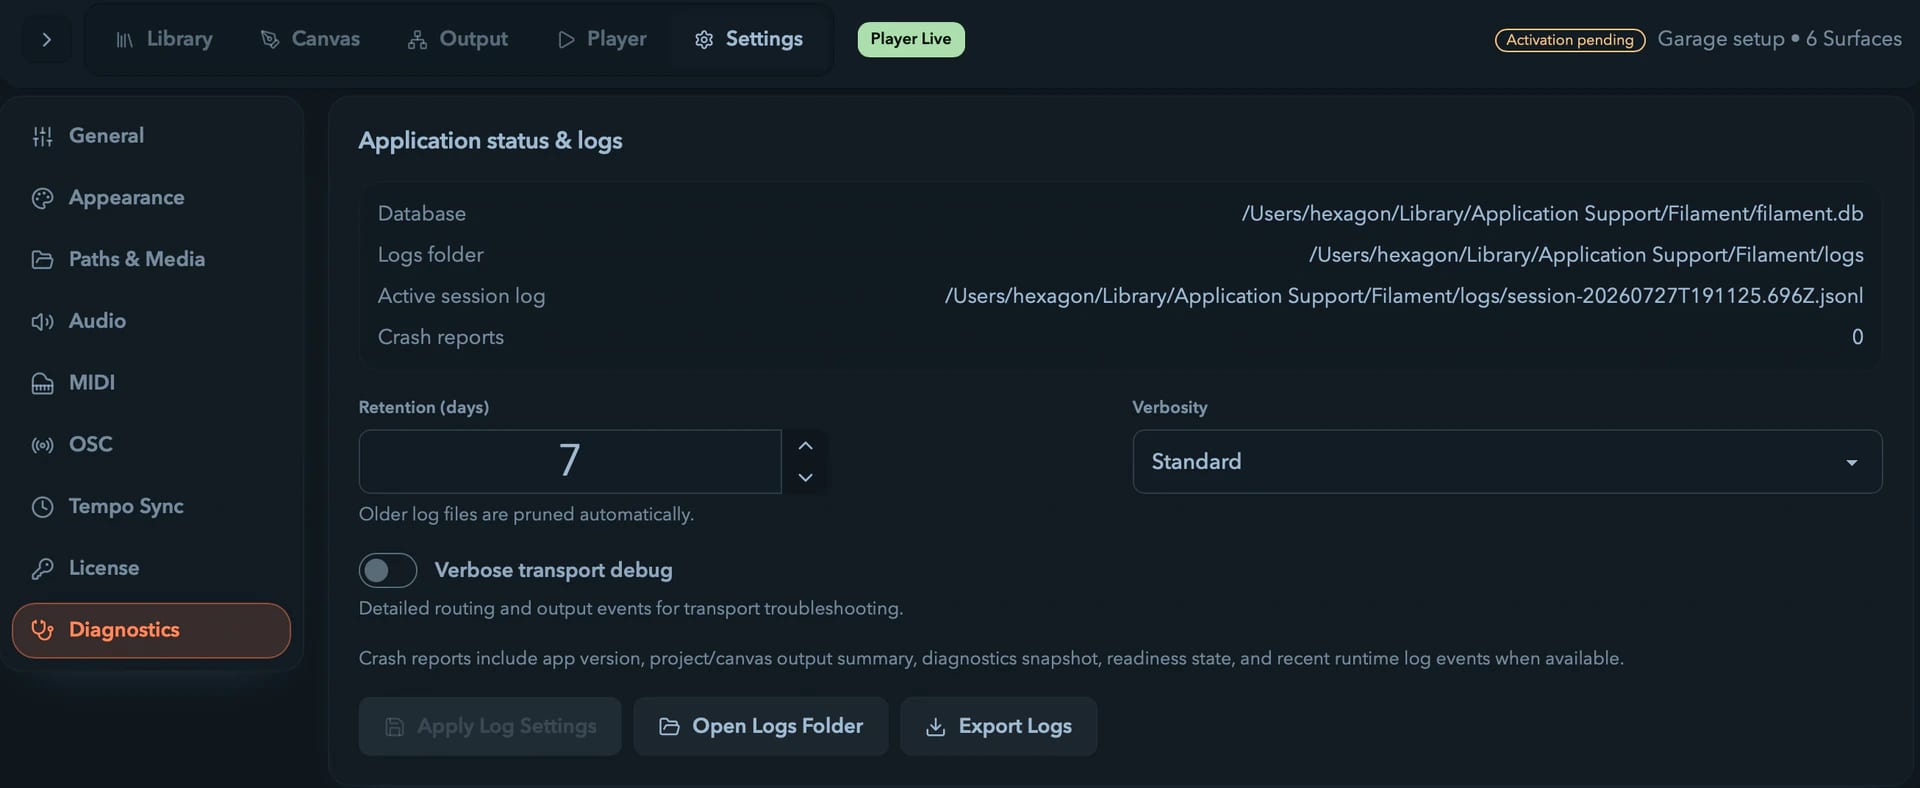This screenshot has width=1920, height=788.
Task: Click the General sliders icon
Action: tap(42, 136)
